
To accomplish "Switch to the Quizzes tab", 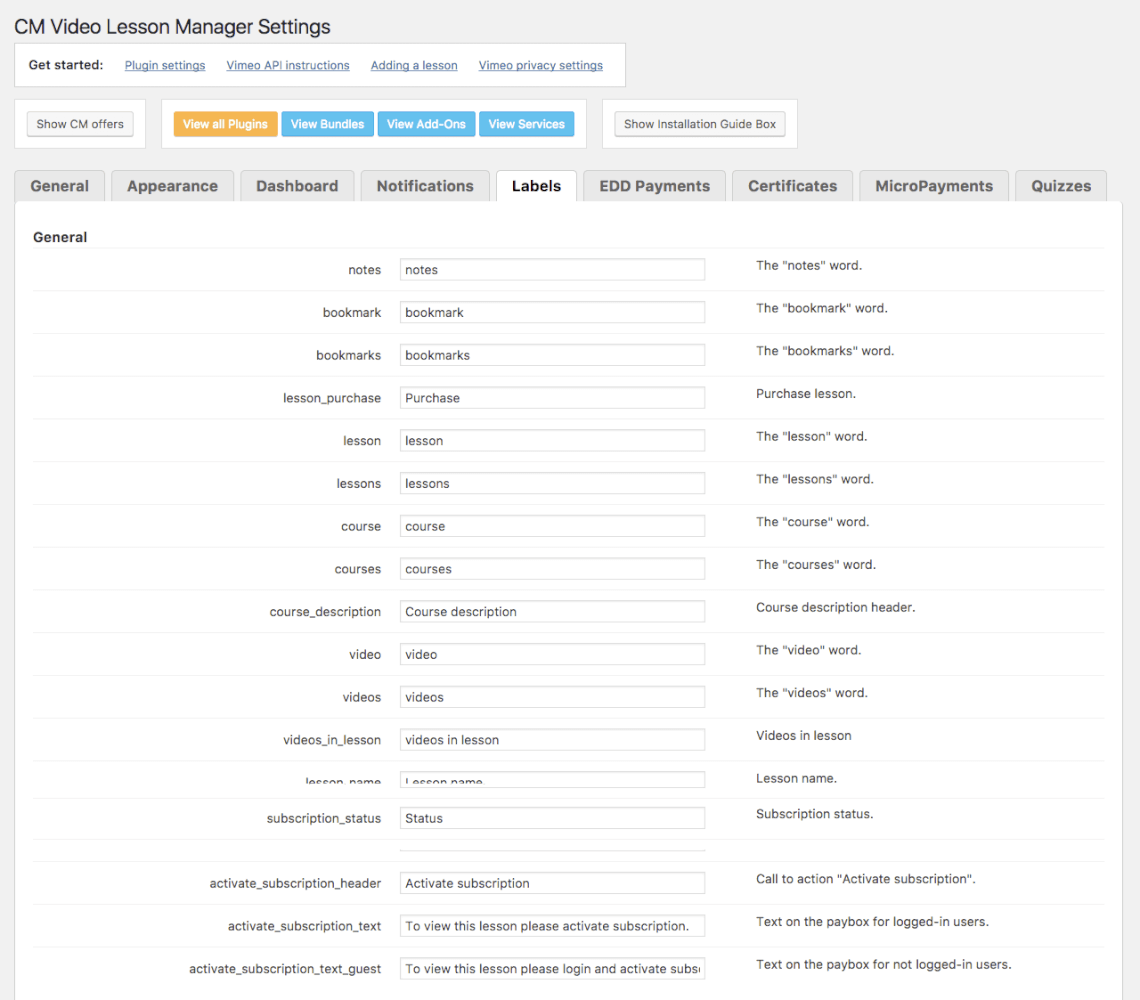I will coord(1061,186).
